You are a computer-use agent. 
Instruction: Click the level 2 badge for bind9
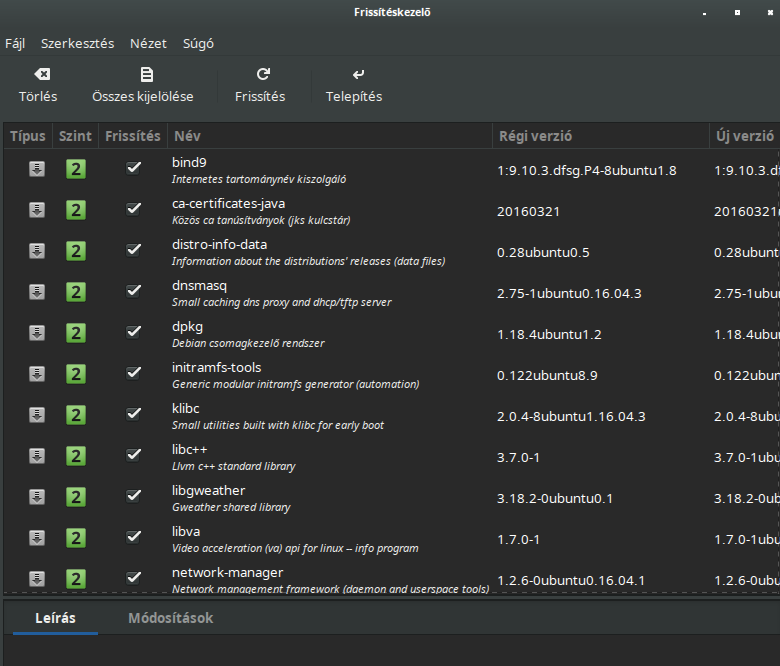76,169
